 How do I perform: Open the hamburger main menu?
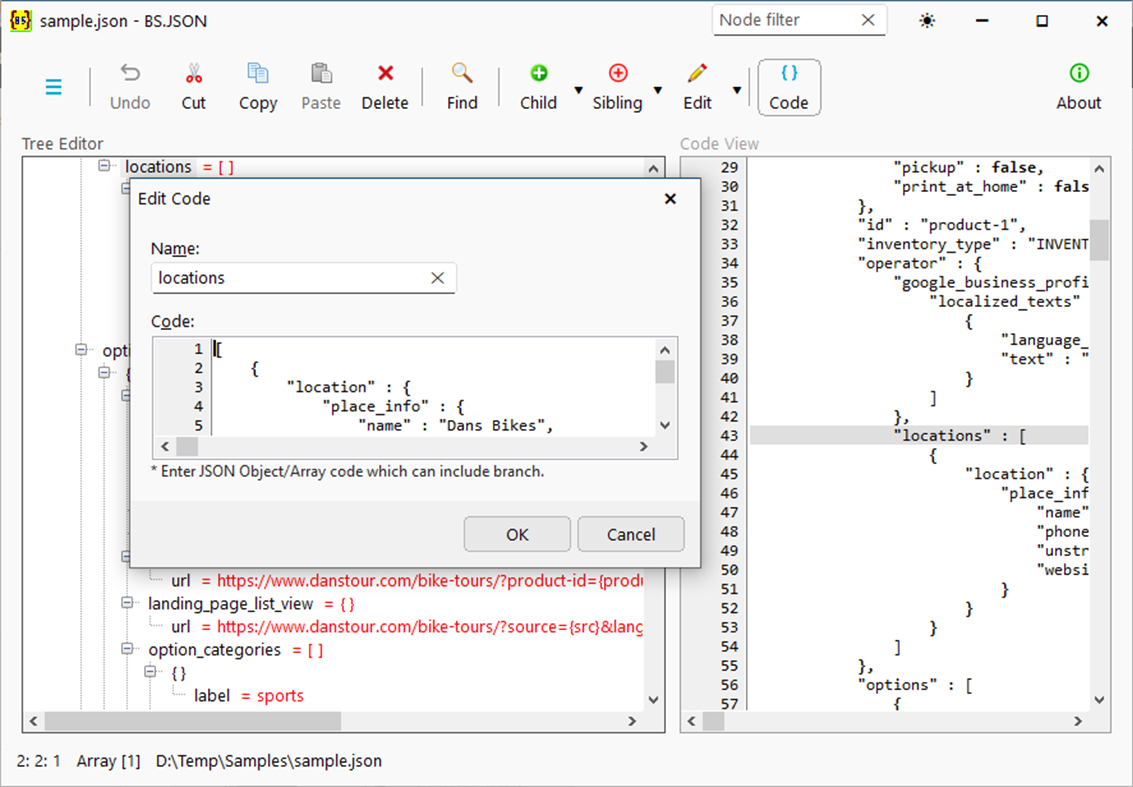(53, 87)
